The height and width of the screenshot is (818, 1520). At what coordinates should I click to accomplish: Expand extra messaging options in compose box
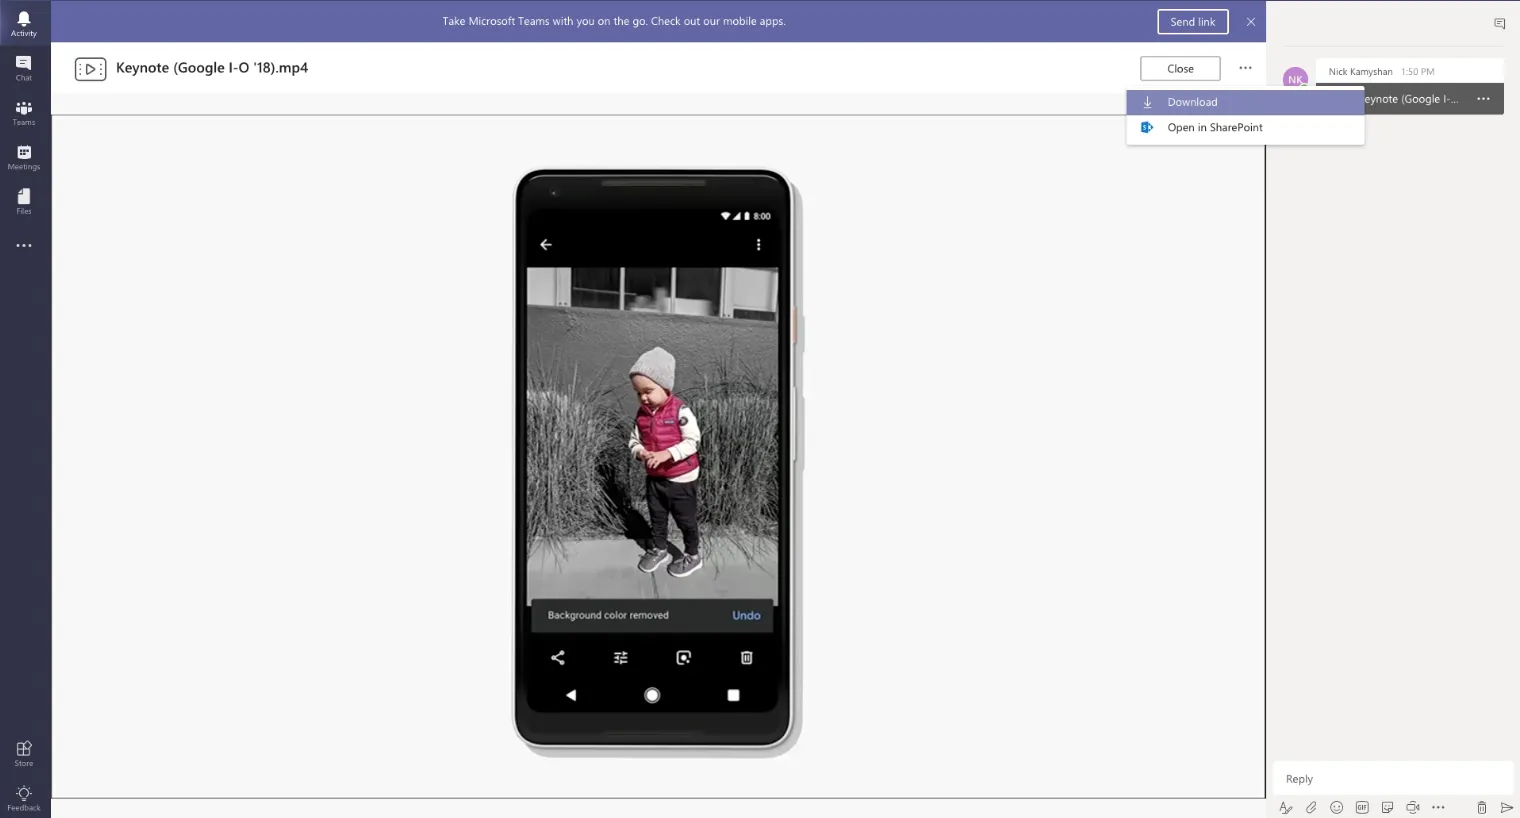[x=1439, y=807]
